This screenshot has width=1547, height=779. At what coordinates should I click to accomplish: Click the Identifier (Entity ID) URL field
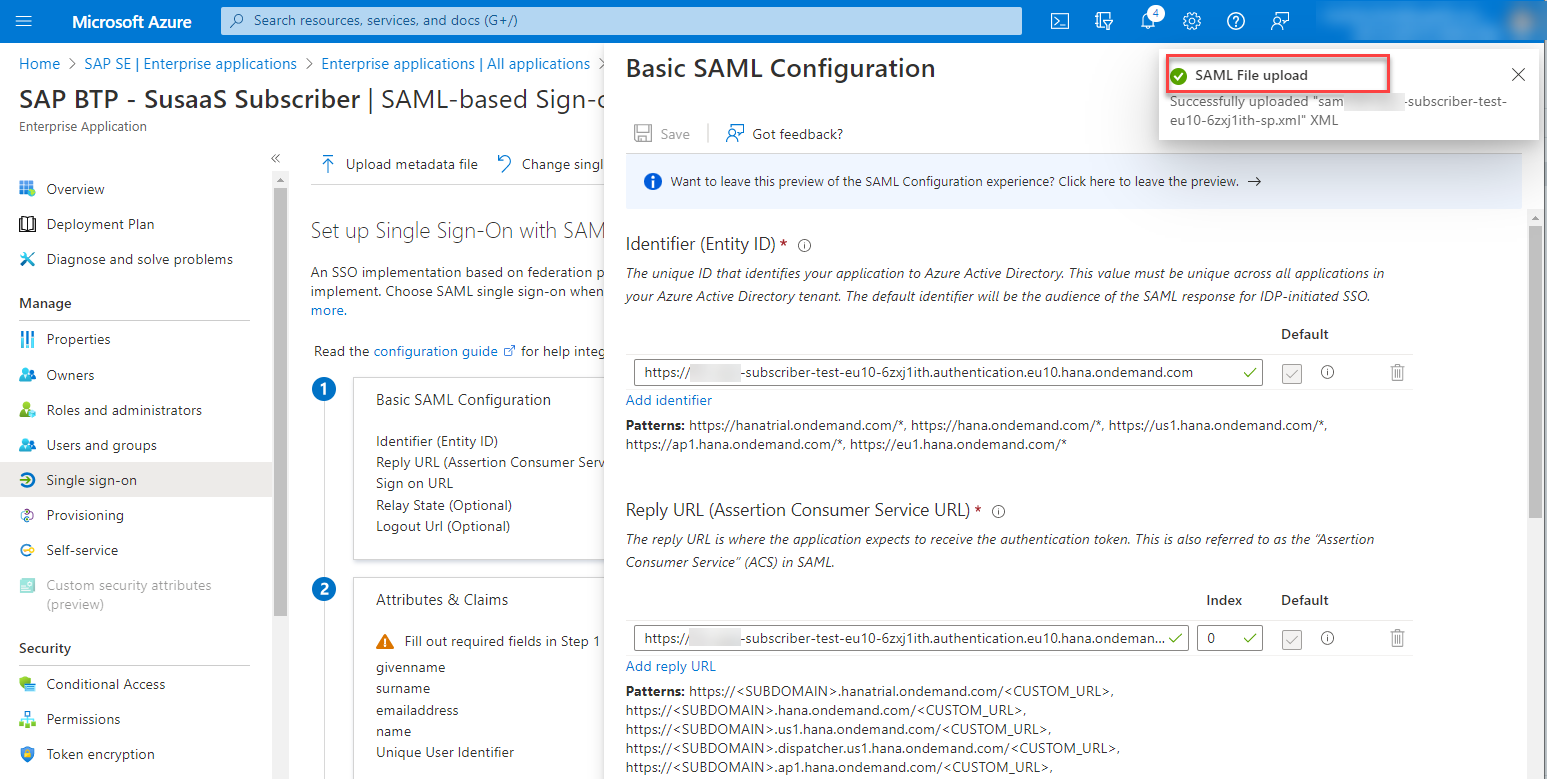pos(948,372)
